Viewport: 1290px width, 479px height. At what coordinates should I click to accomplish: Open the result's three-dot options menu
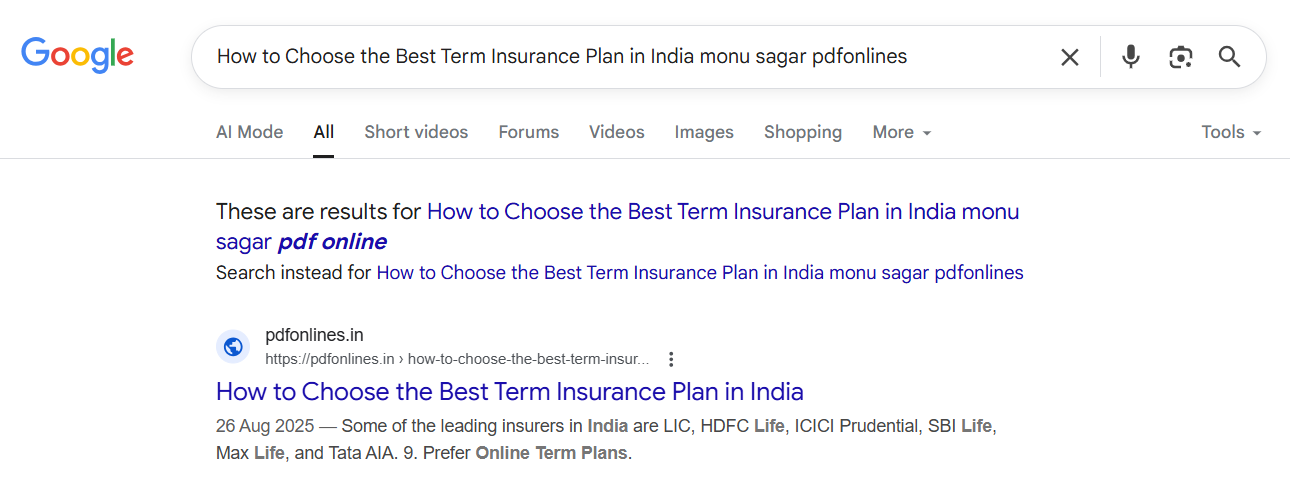(x=671, y=359)
